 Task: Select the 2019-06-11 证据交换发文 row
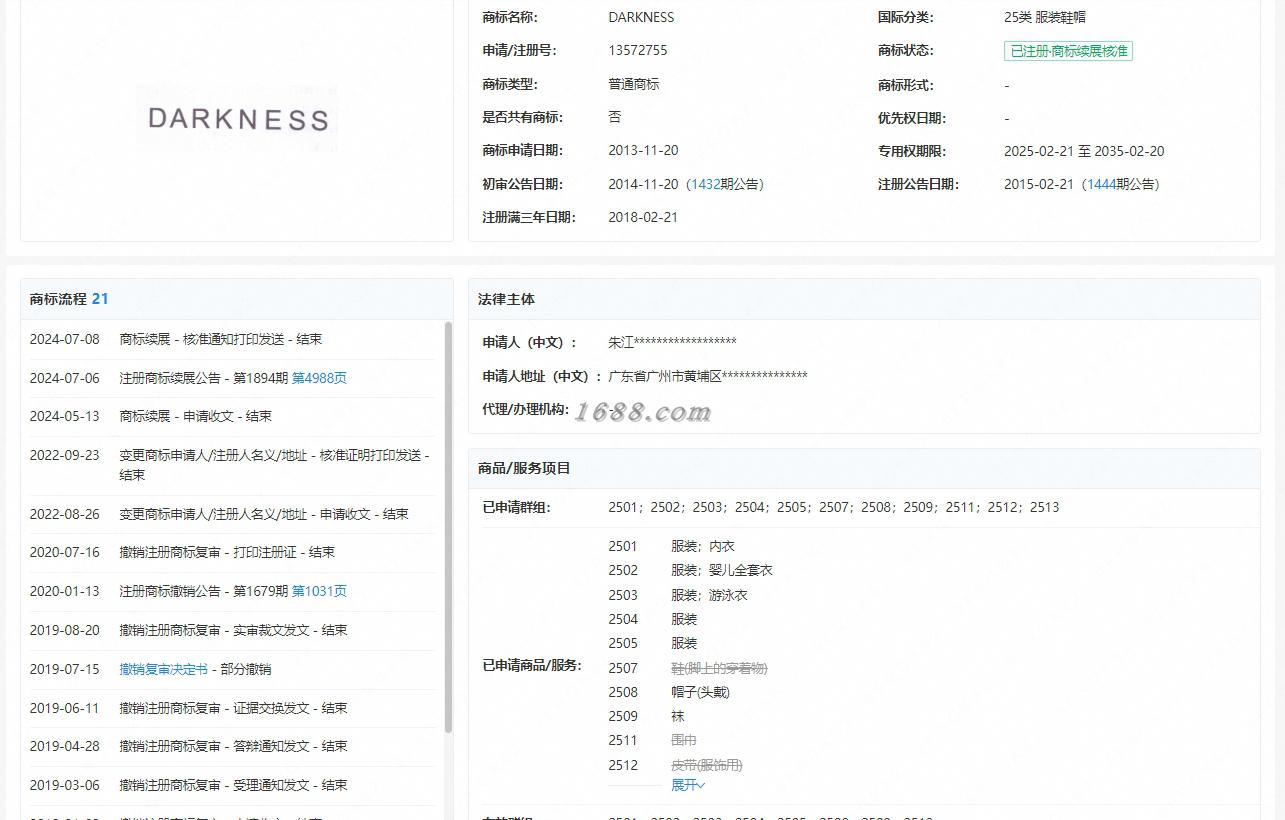pyautogui.click(x=233, y=708)
